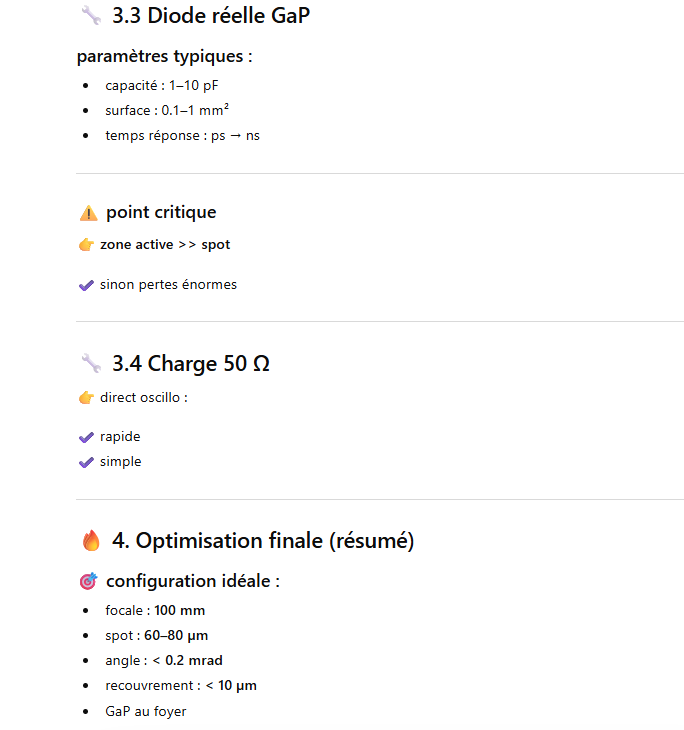This screenshot has height=730, width=684.
Task: Click the pointing hand before direct oscillo
Action: 86,398
